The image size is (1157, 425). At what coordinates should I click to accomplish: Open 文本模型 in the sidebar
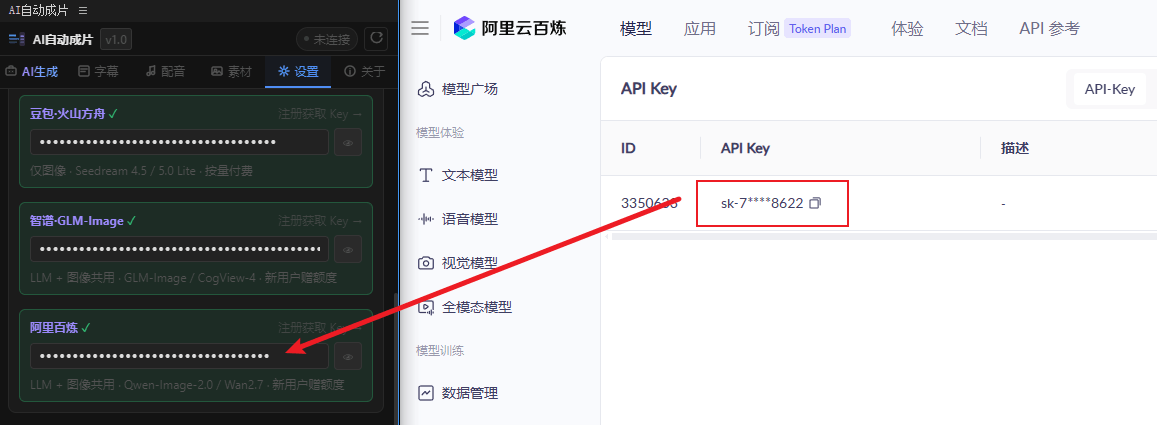pyautogui.click(x=470, y=176)
